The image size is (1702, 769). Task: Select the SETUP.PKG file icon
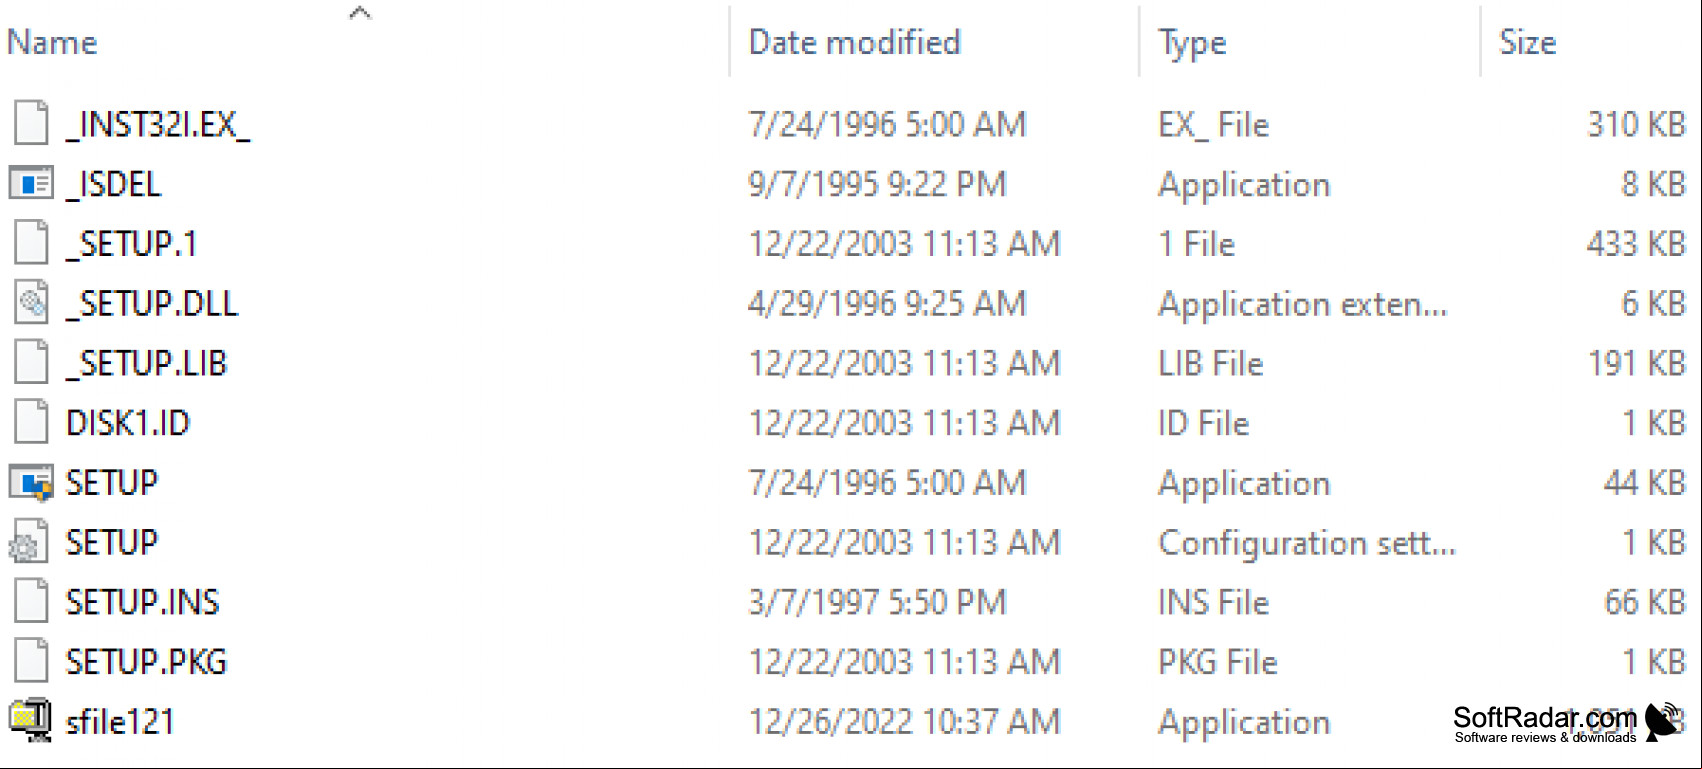31,661
